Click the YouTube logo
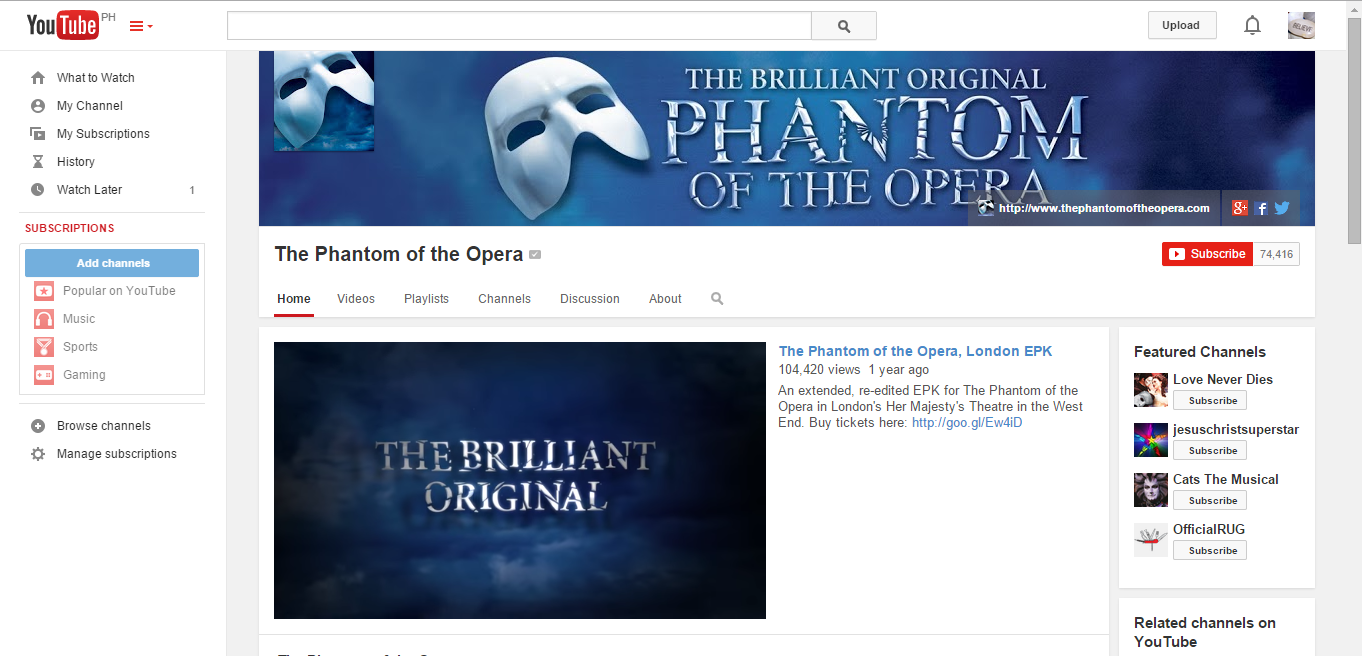Viewport: 1362px width, 656px height. (x=63, y=26)
